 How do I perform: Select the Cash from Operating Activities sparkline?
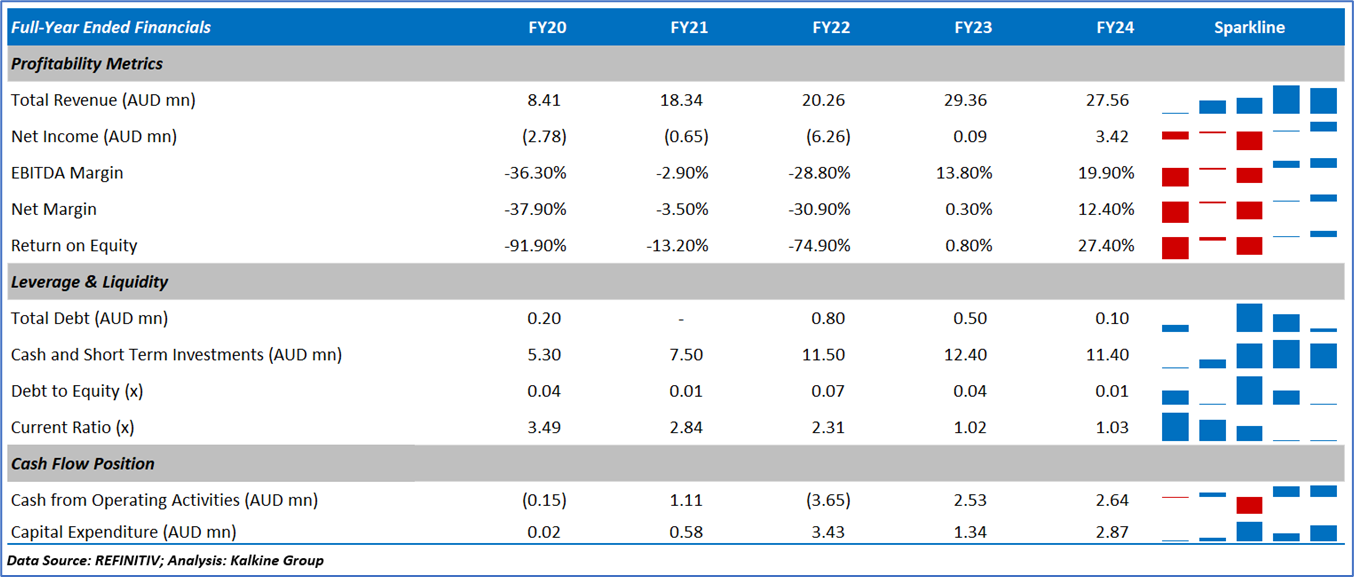pyautogui.click(x=1249, y=500)
